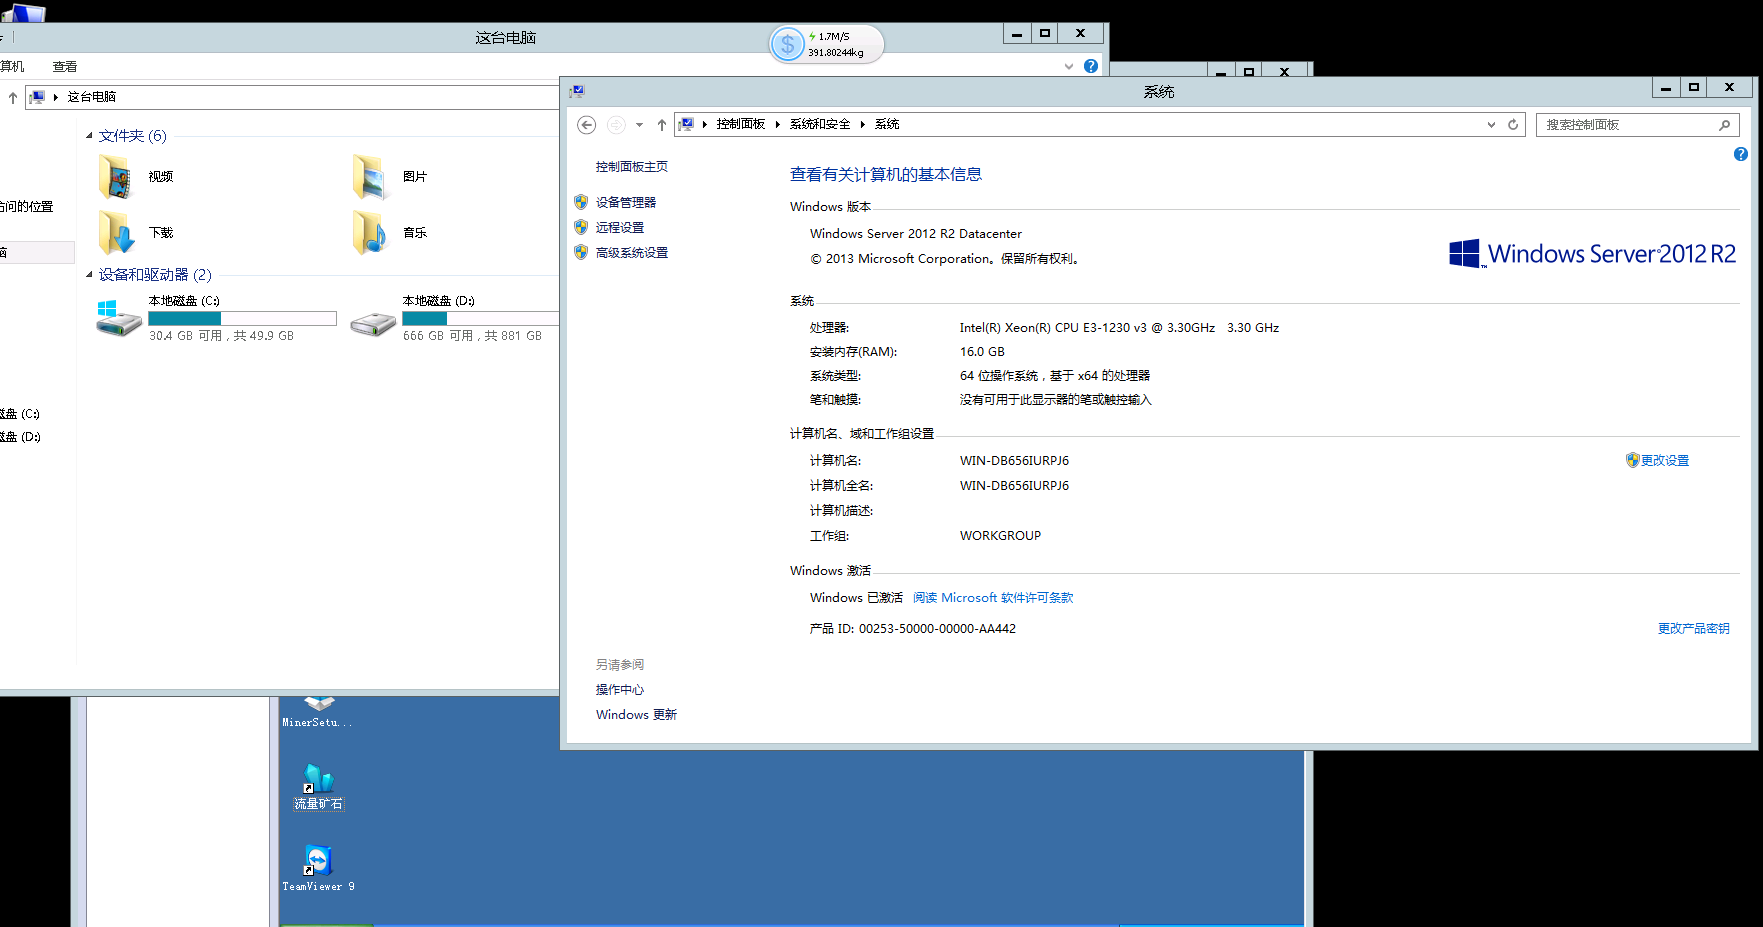Click the search magnifier in control panel

pyautogui.click(x=1724, y=125)
